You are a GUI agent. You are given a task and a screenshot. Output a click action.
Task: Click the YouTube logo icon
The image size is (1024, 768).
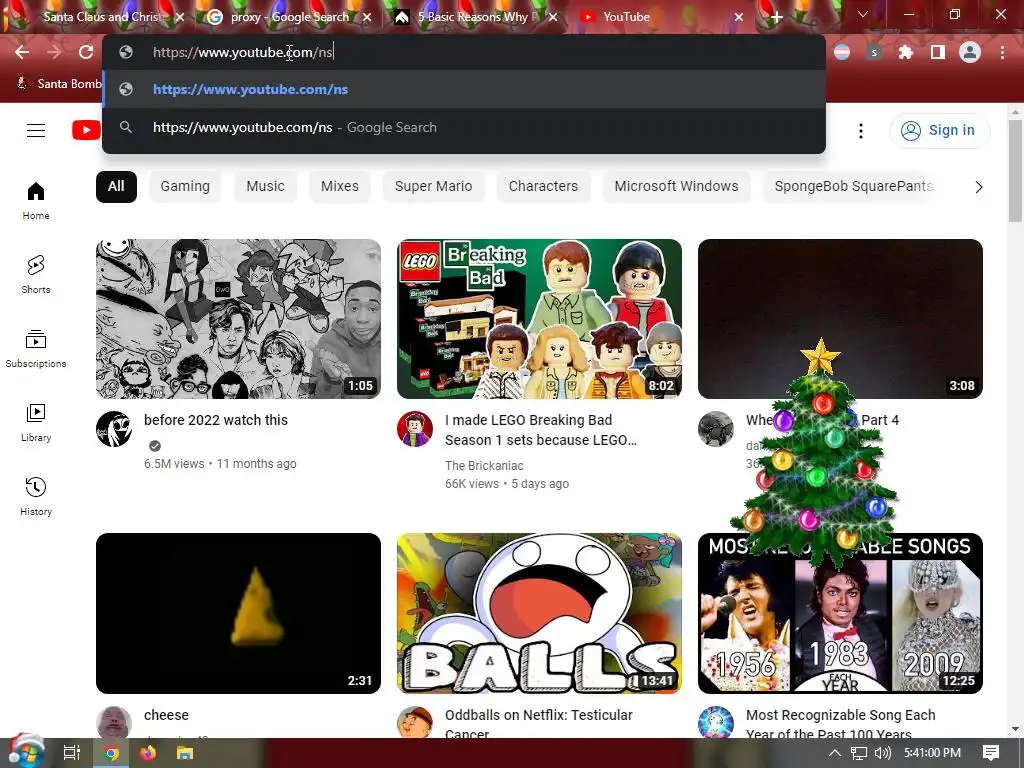click(x=86, y=131)
